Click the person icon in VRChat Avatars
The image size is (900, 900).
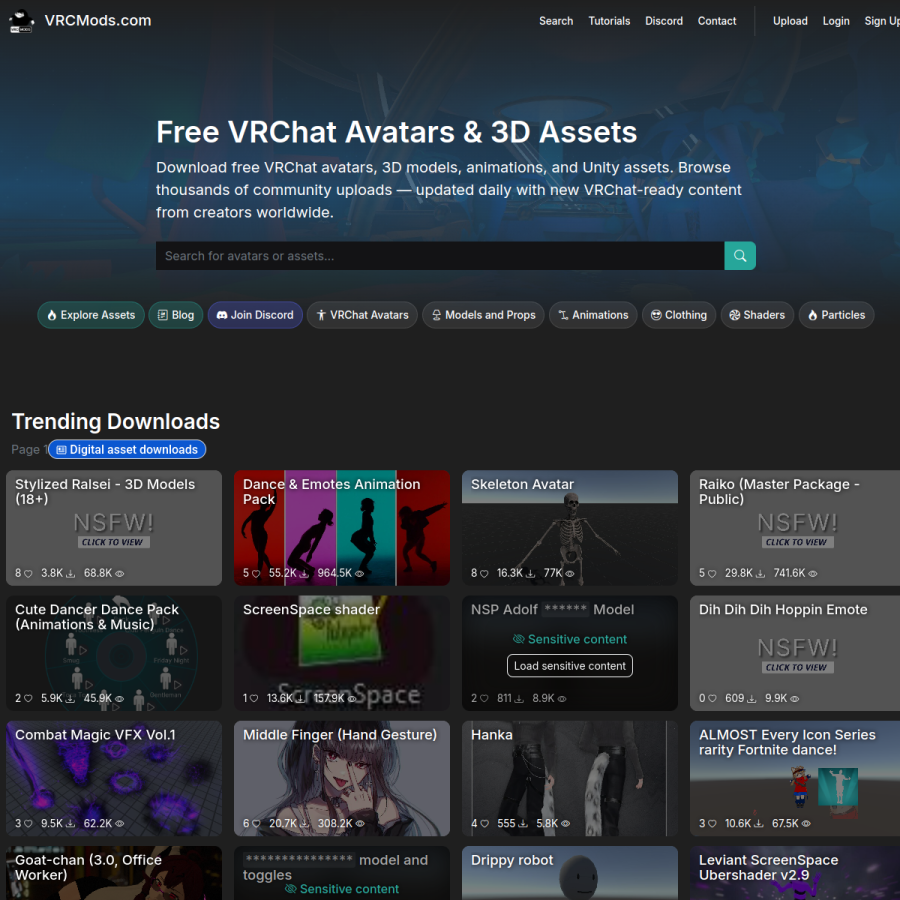[321, 315]
